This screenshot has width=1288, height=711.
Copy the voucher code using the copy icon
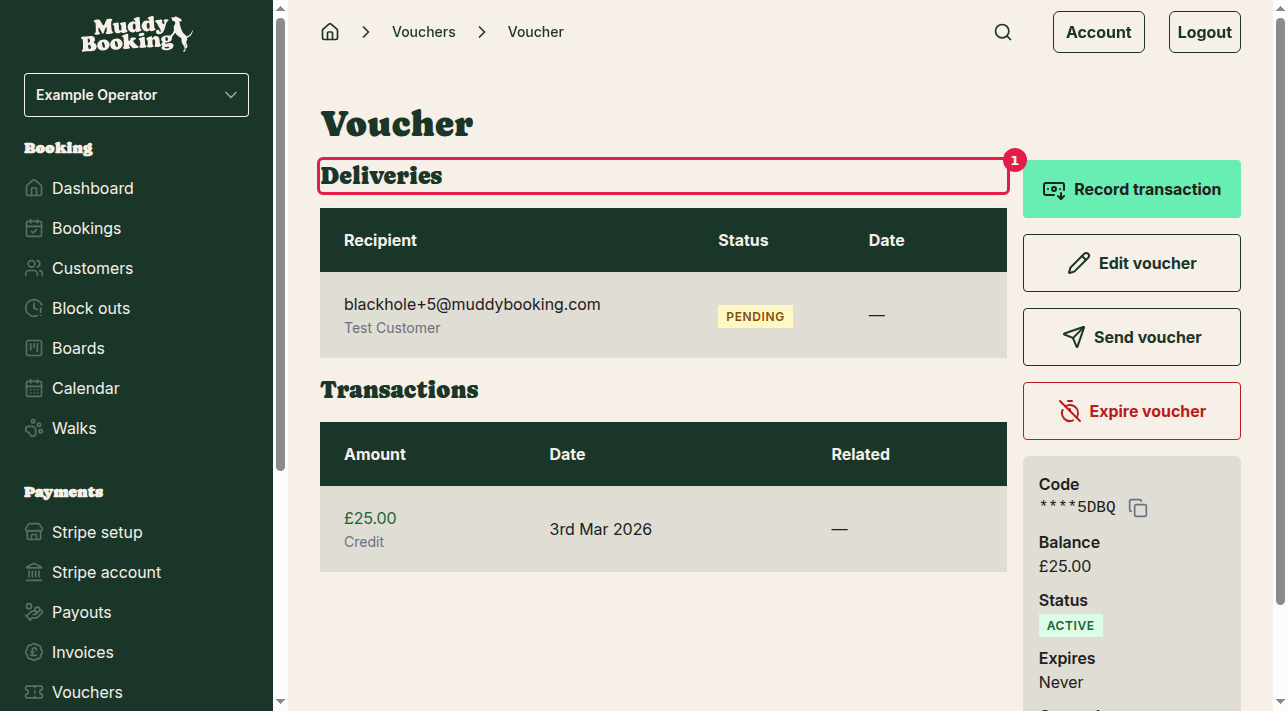(x=1138, y=507)
